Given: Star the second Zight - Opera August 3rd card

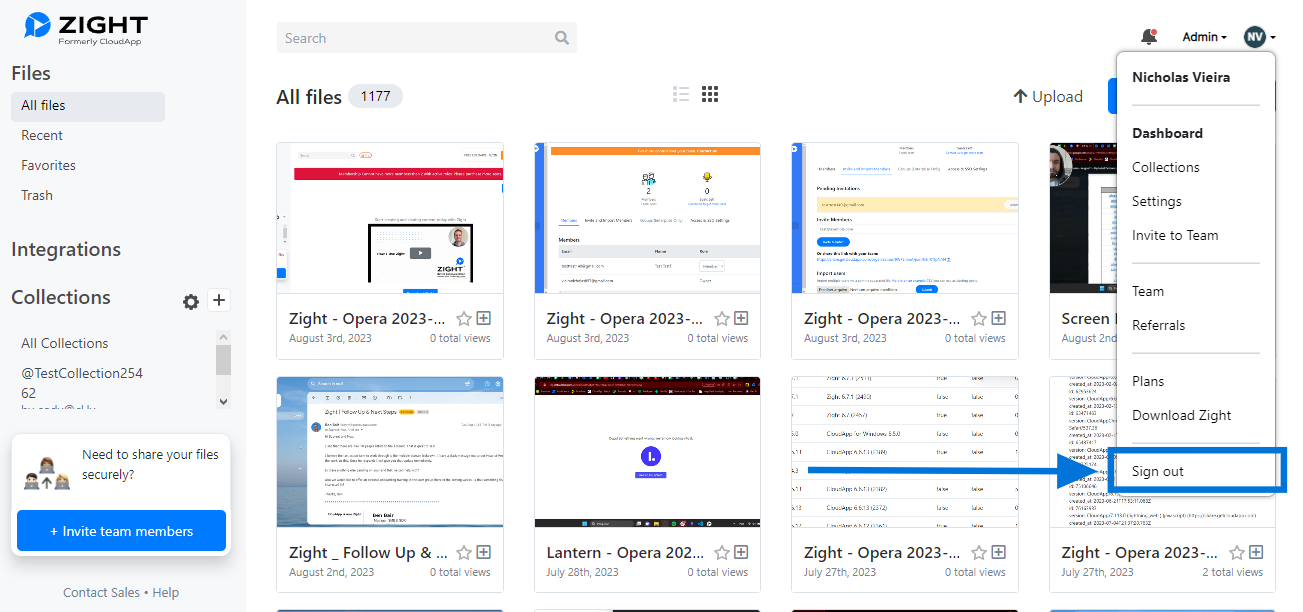Looking at the screenshot, I should coord(722,318).
